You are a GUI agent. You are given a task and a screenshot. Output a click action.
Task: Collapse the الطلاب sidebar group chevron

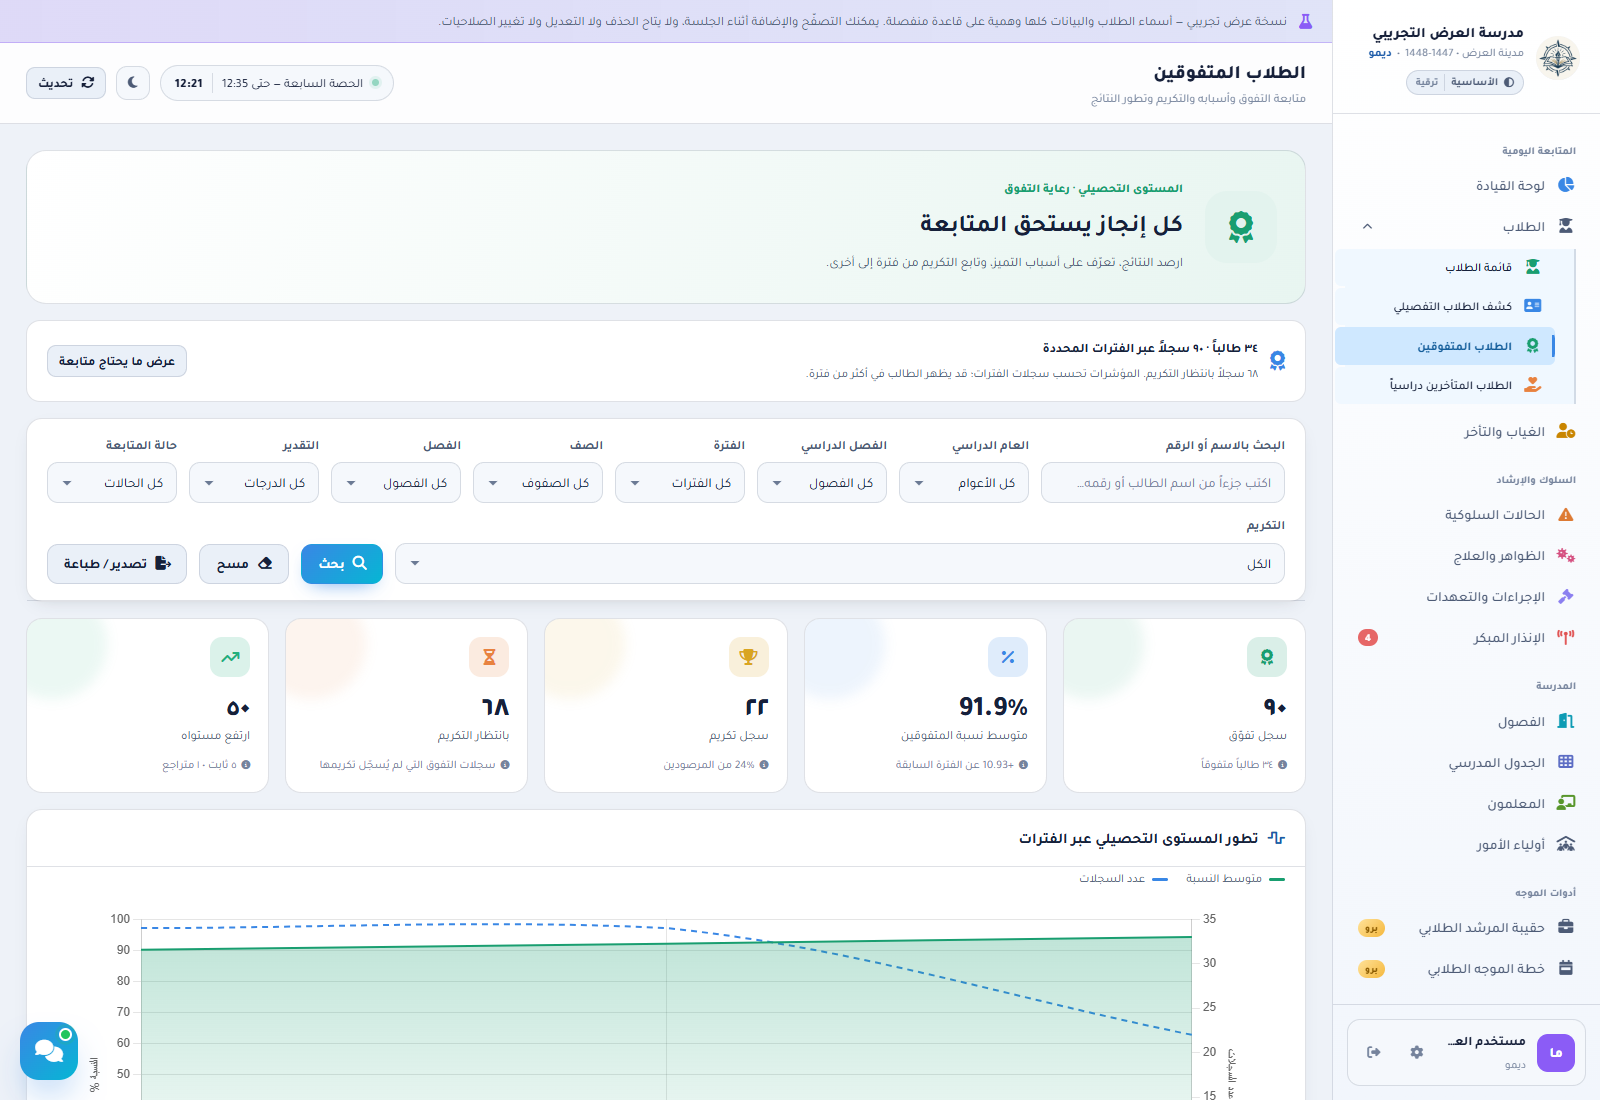(x=1367, y=227)
